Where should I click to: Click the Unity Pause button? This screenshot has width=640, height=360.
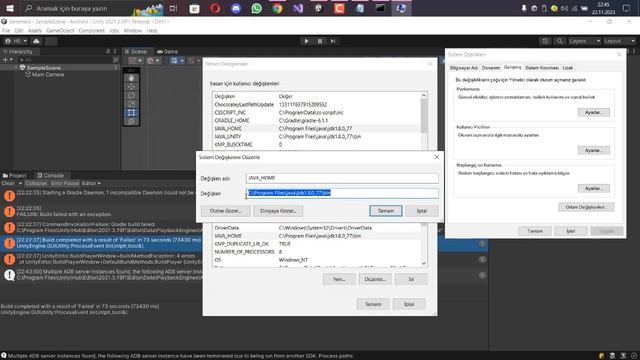click(x=320, y=41)
